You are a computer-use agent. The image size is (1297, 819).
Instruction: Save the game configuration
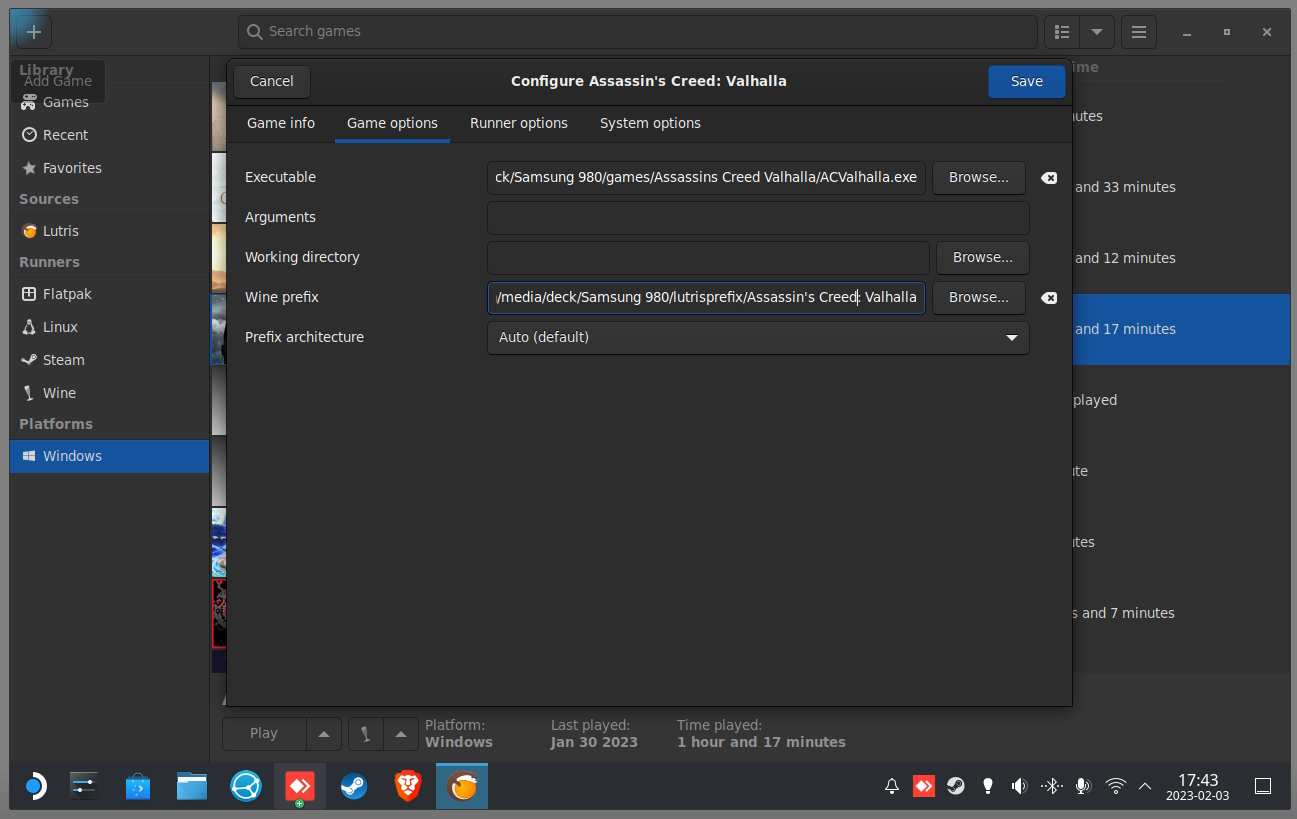click(1027, 82)
